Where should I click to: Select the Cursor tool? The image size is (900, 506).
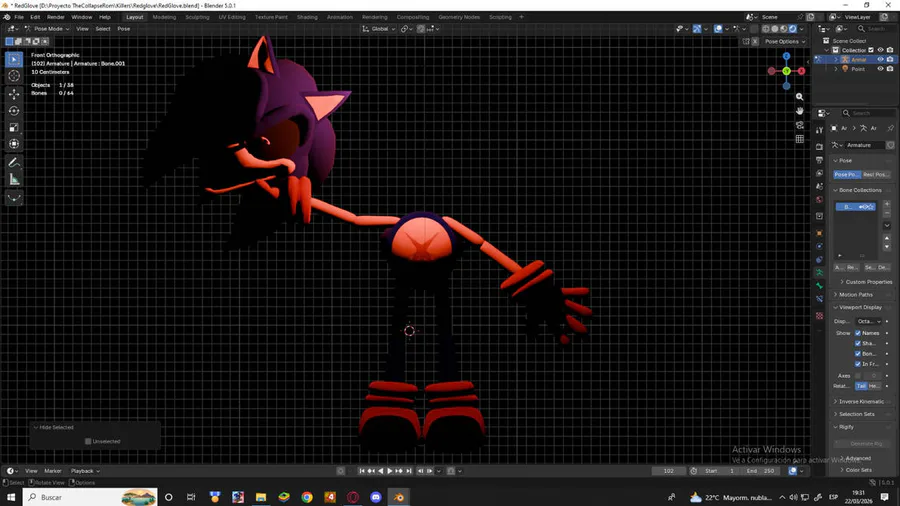pyautogui.click(x=14, y=76)
